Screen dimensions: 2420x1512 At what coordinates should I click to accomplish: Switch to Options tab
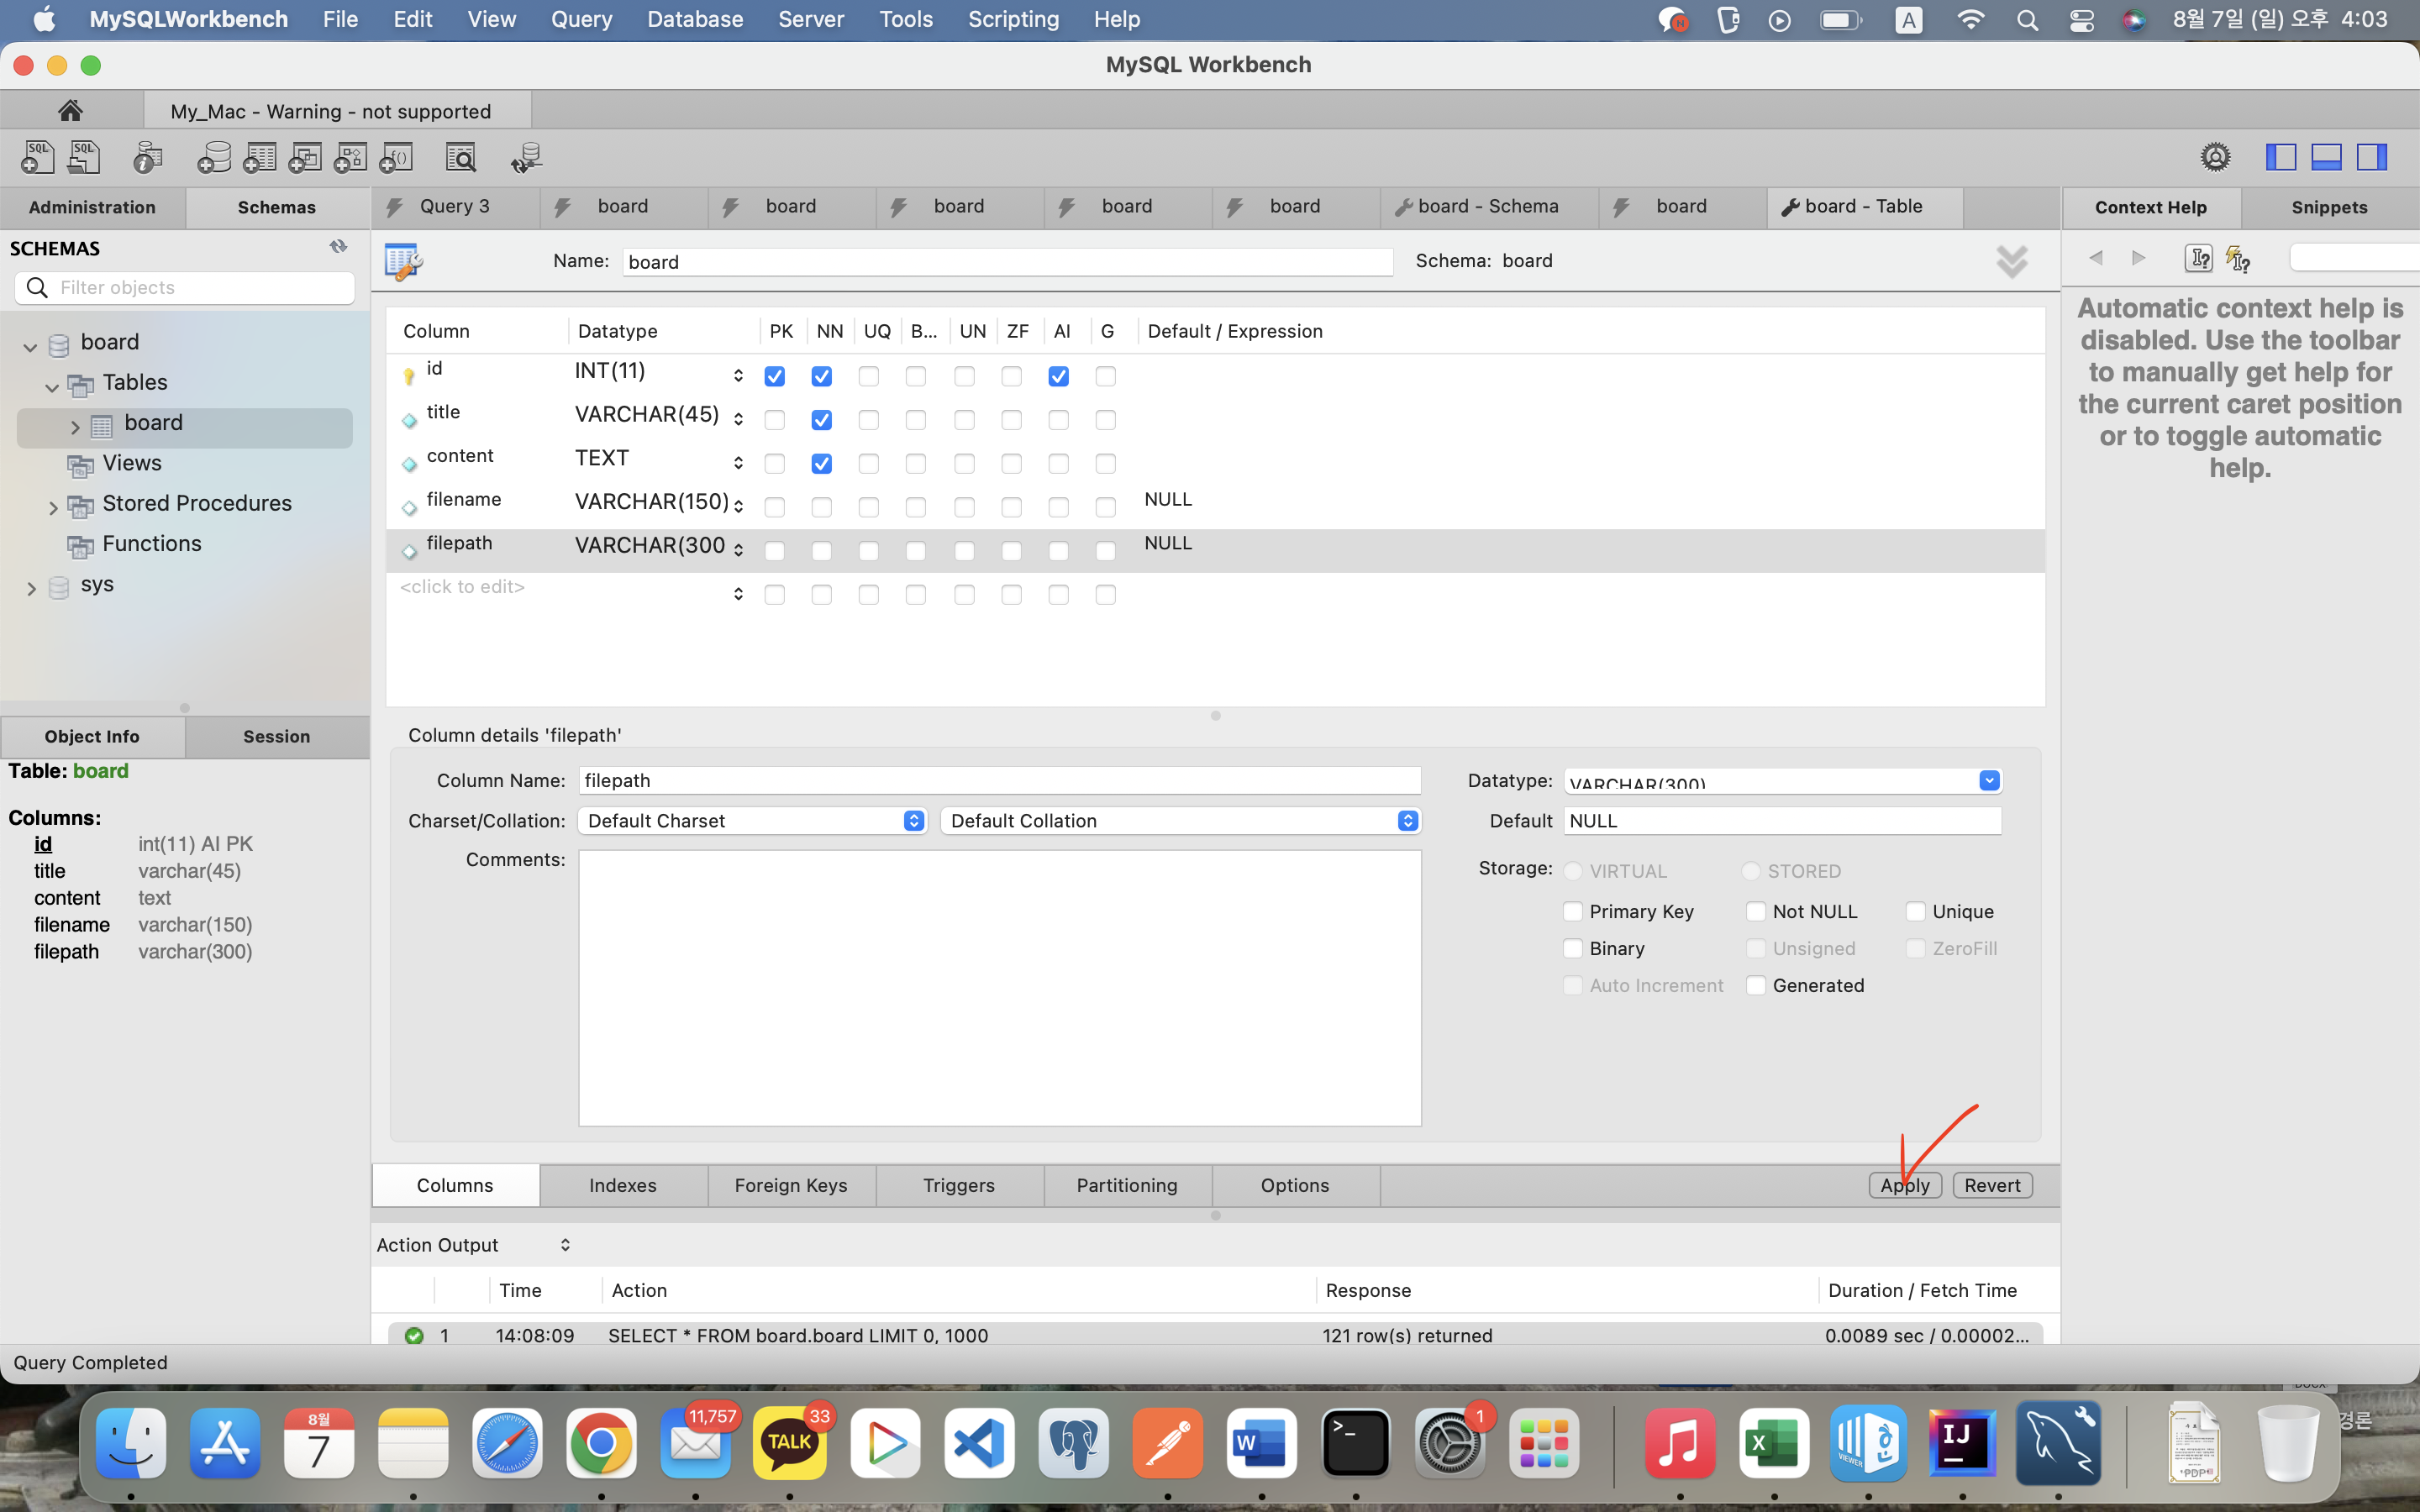[x=1295, y=1185]
